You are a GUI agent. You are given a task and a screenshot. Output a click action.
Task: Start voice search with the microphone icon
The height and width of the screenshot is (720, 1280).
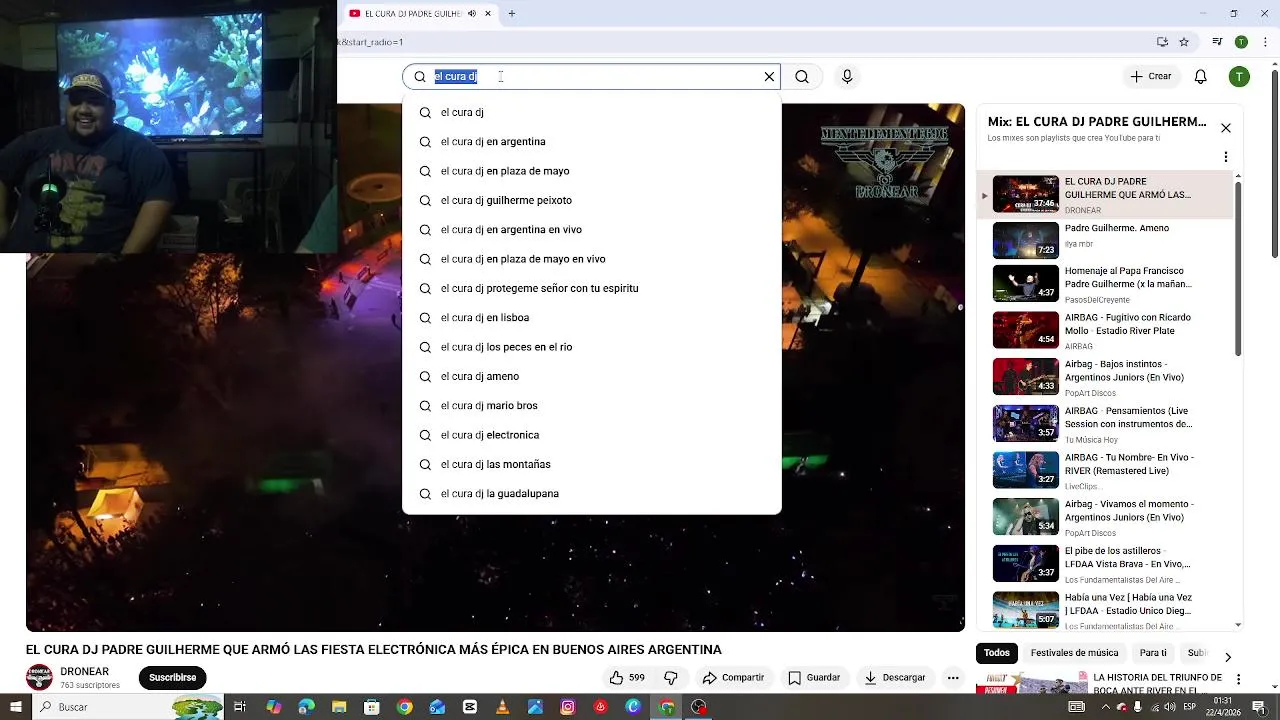(847, 77)
